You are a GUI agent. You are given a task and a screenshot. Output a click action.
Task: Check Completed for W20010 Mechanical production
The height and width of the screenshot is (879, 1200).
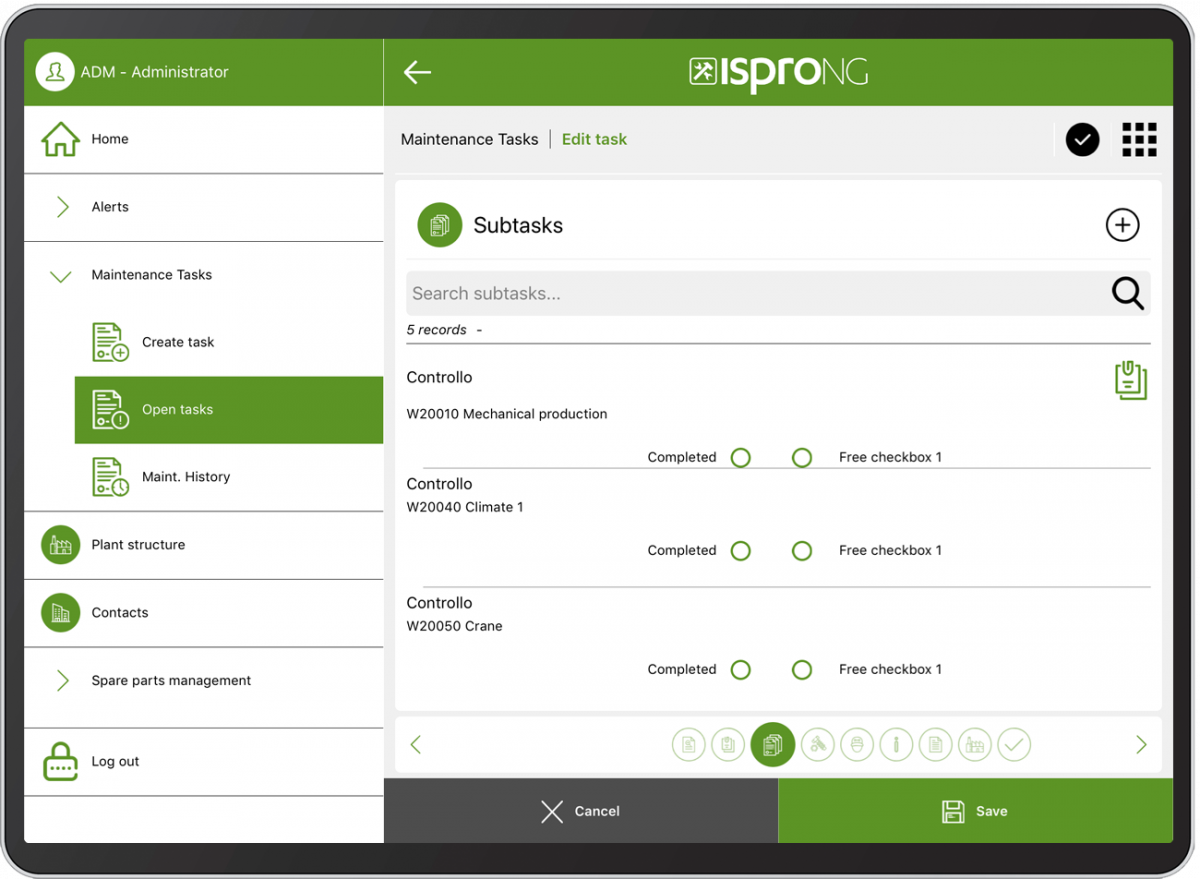(x=741, y=457)
